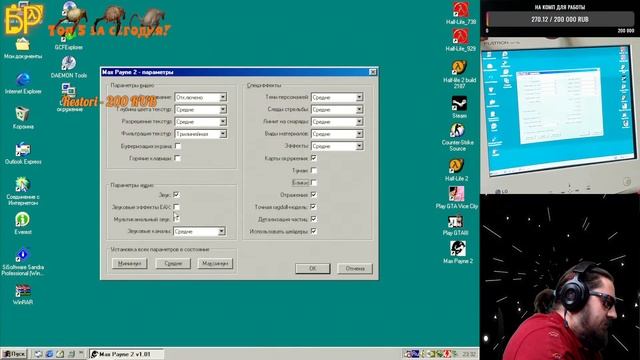
Task: Open the Глубина цвета текстур dropdown
Action: click(200, 109)
